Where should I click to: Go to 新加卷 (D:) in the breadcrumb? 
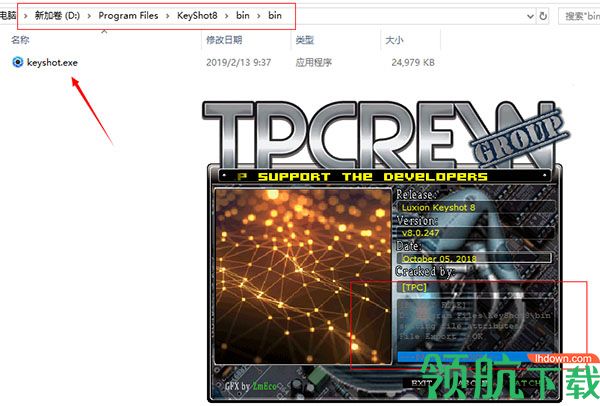coord(57,16)
